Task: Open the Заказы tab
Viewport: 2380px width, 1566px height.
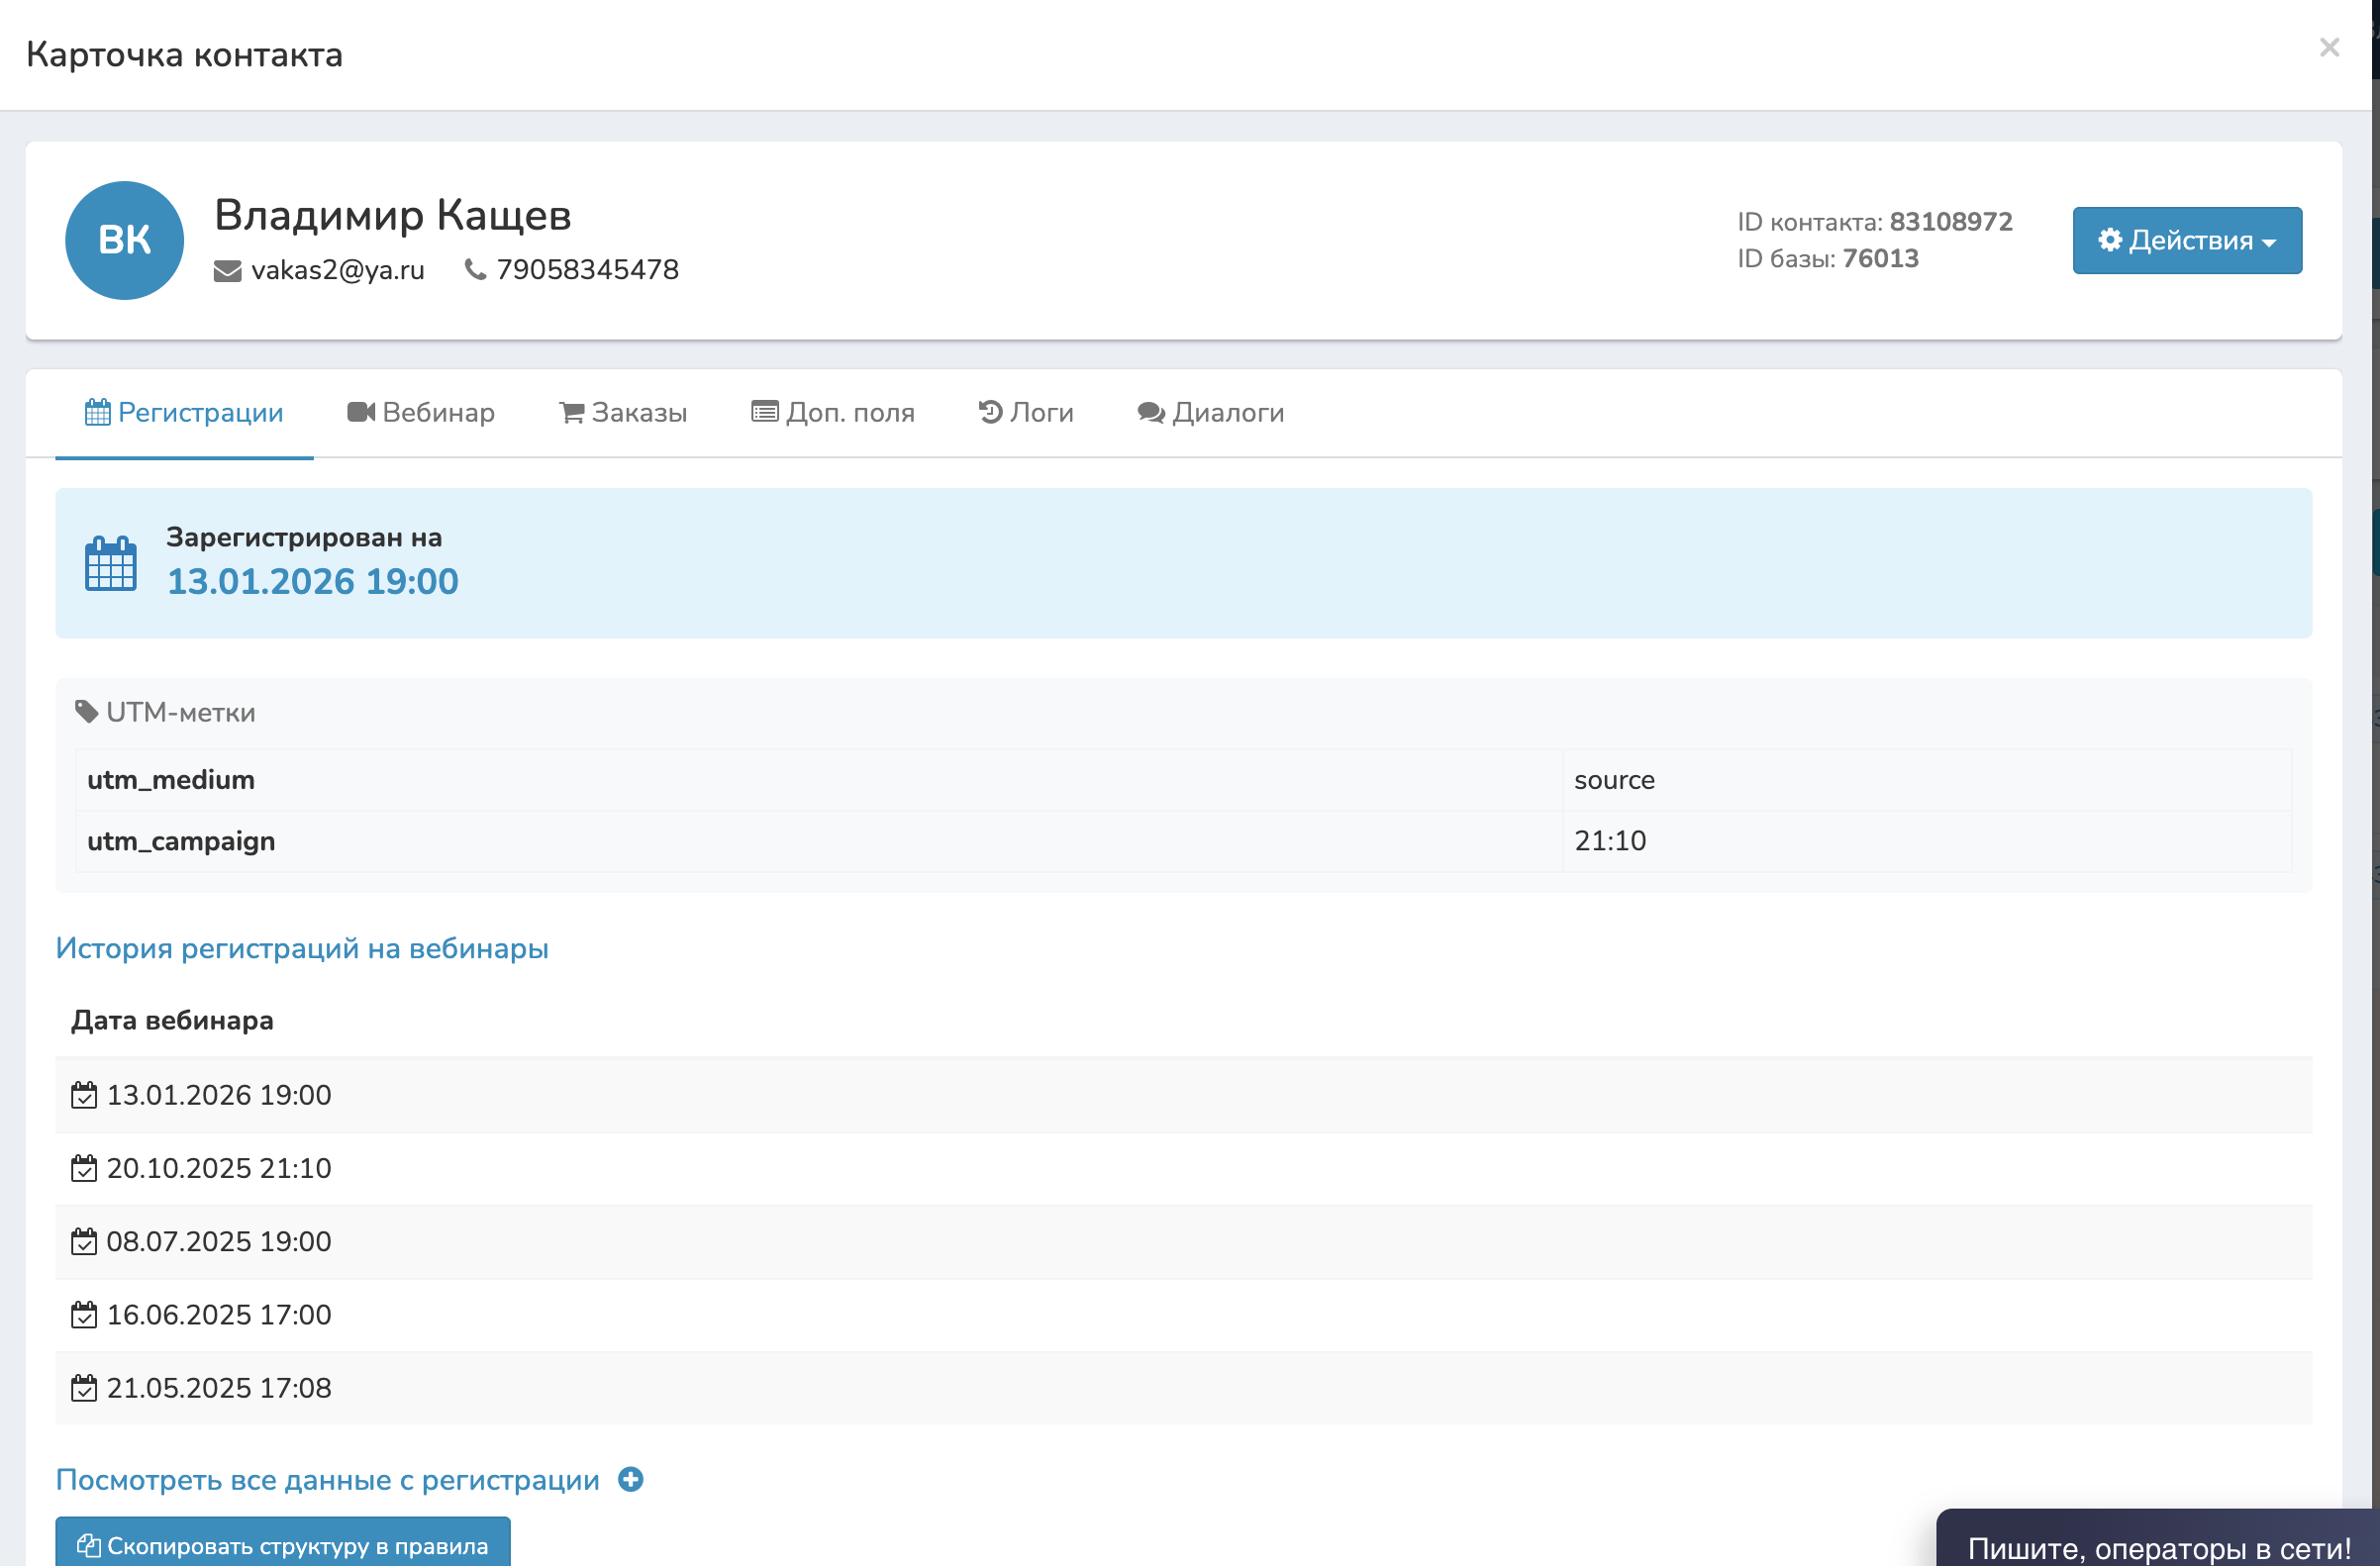Action: click(x=623, y=412)
